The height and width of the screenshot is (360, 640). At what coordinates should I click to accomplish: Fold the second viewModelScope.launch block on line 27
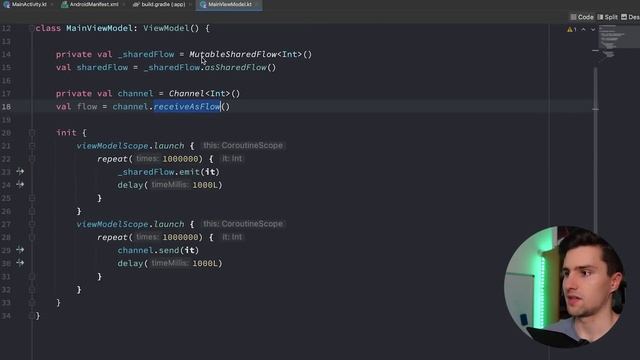click(31, 224)
